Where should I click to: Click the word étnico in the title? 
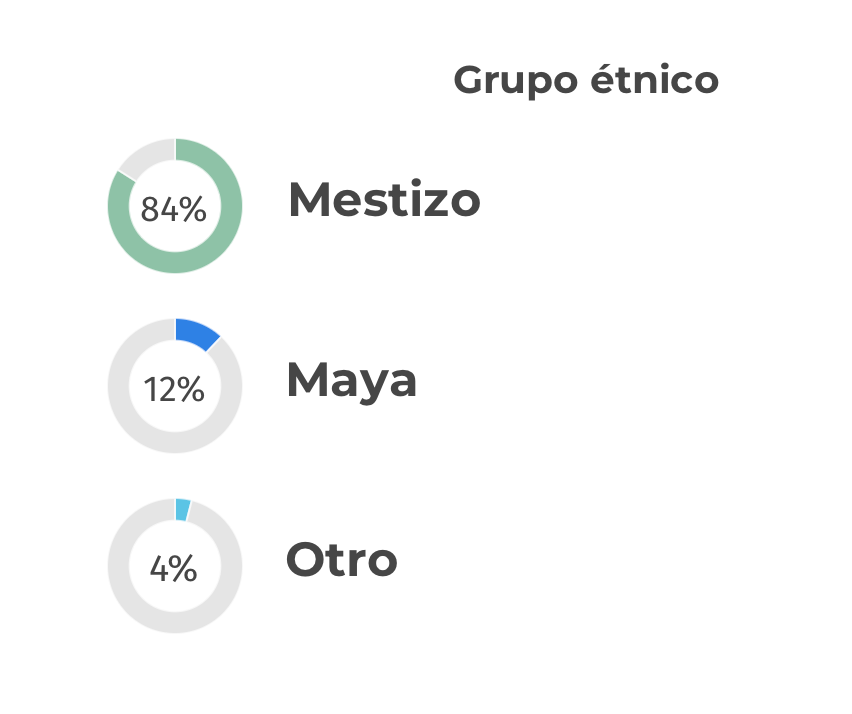654,79
